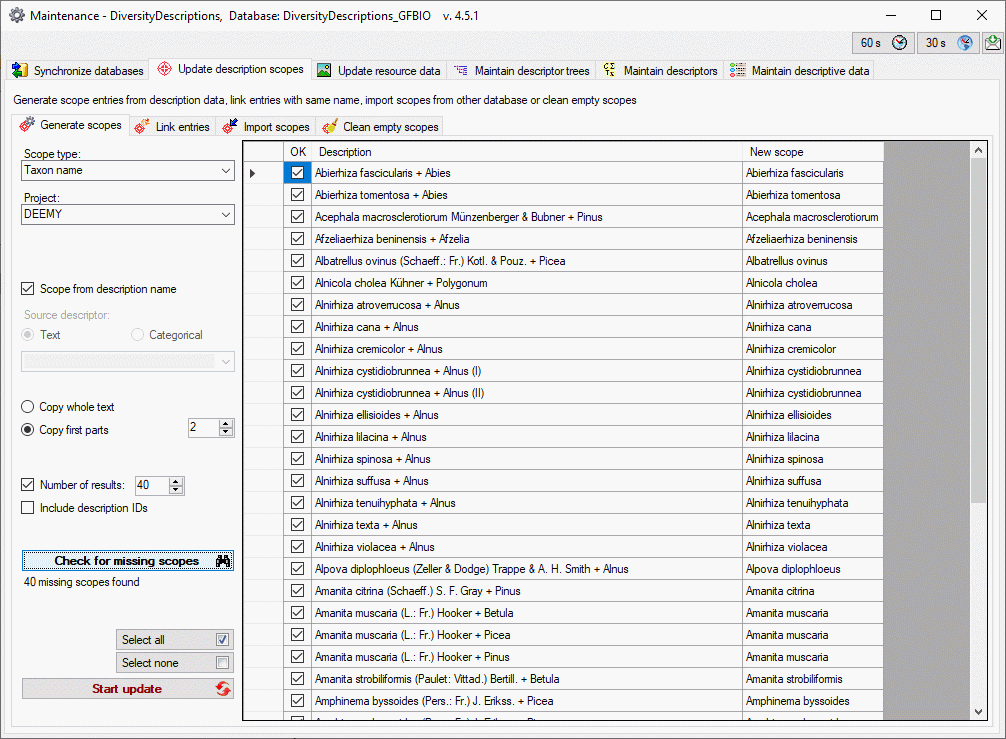
Task: Click the 60 s timeout clock button
Action: pos(883,43)
